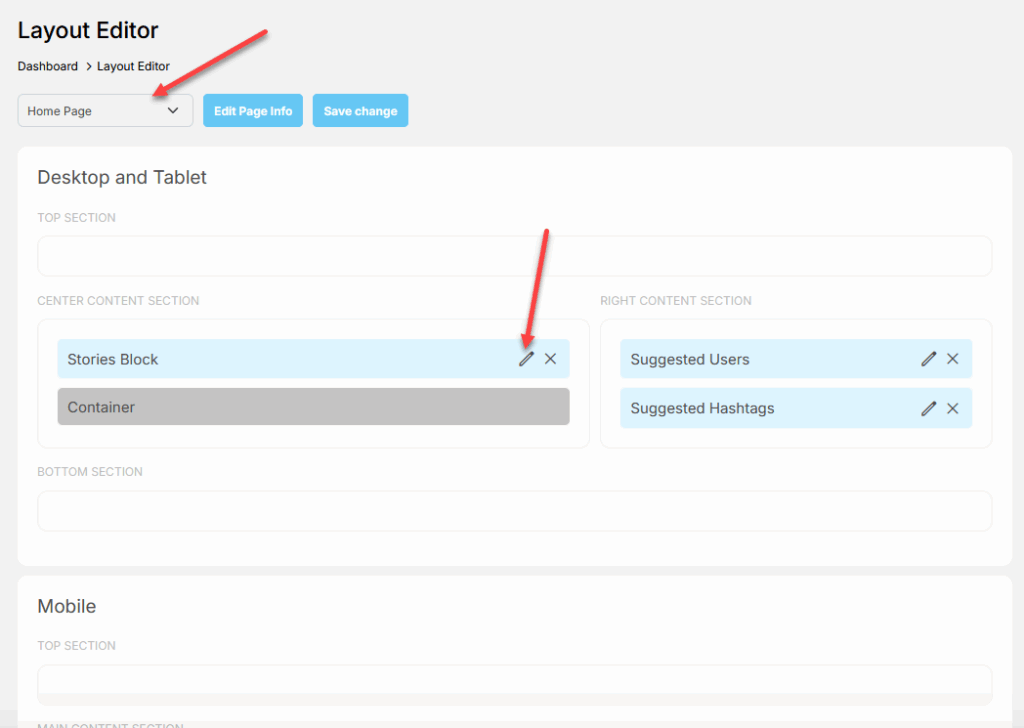Click Layout Editor breadcrumb item
This screenshot has width=1024, height=728.
pos(133,66)
